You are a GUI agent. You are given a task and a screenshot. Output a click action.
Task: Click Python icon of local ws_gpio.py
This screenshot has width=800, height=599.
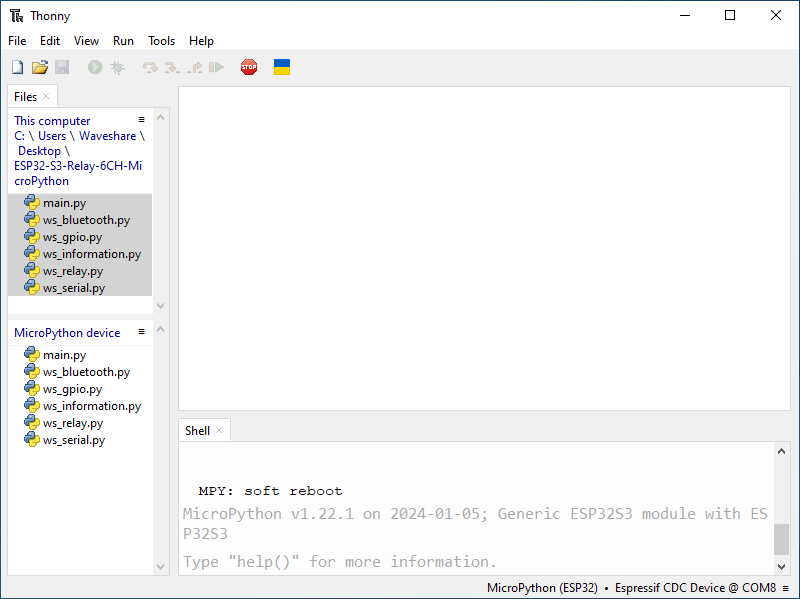32,237
